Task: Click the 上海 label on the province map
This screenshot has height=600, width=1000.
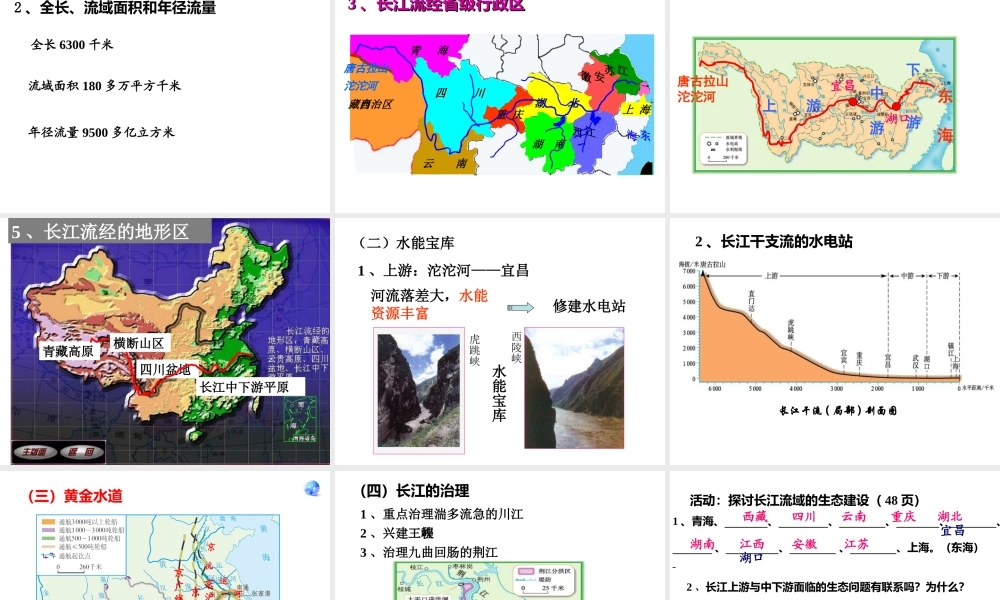Action: point(637,109)
